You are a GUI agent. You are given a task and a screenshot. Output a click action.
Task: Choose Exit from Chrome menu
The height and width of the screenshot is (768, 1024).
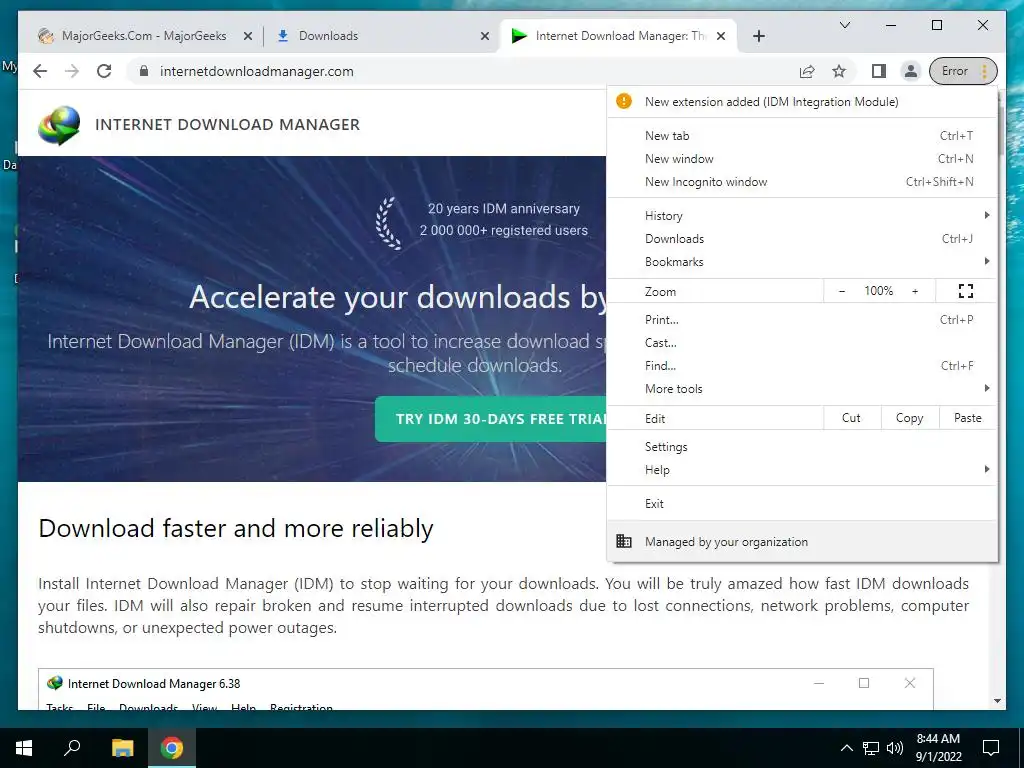click(801, 504)
